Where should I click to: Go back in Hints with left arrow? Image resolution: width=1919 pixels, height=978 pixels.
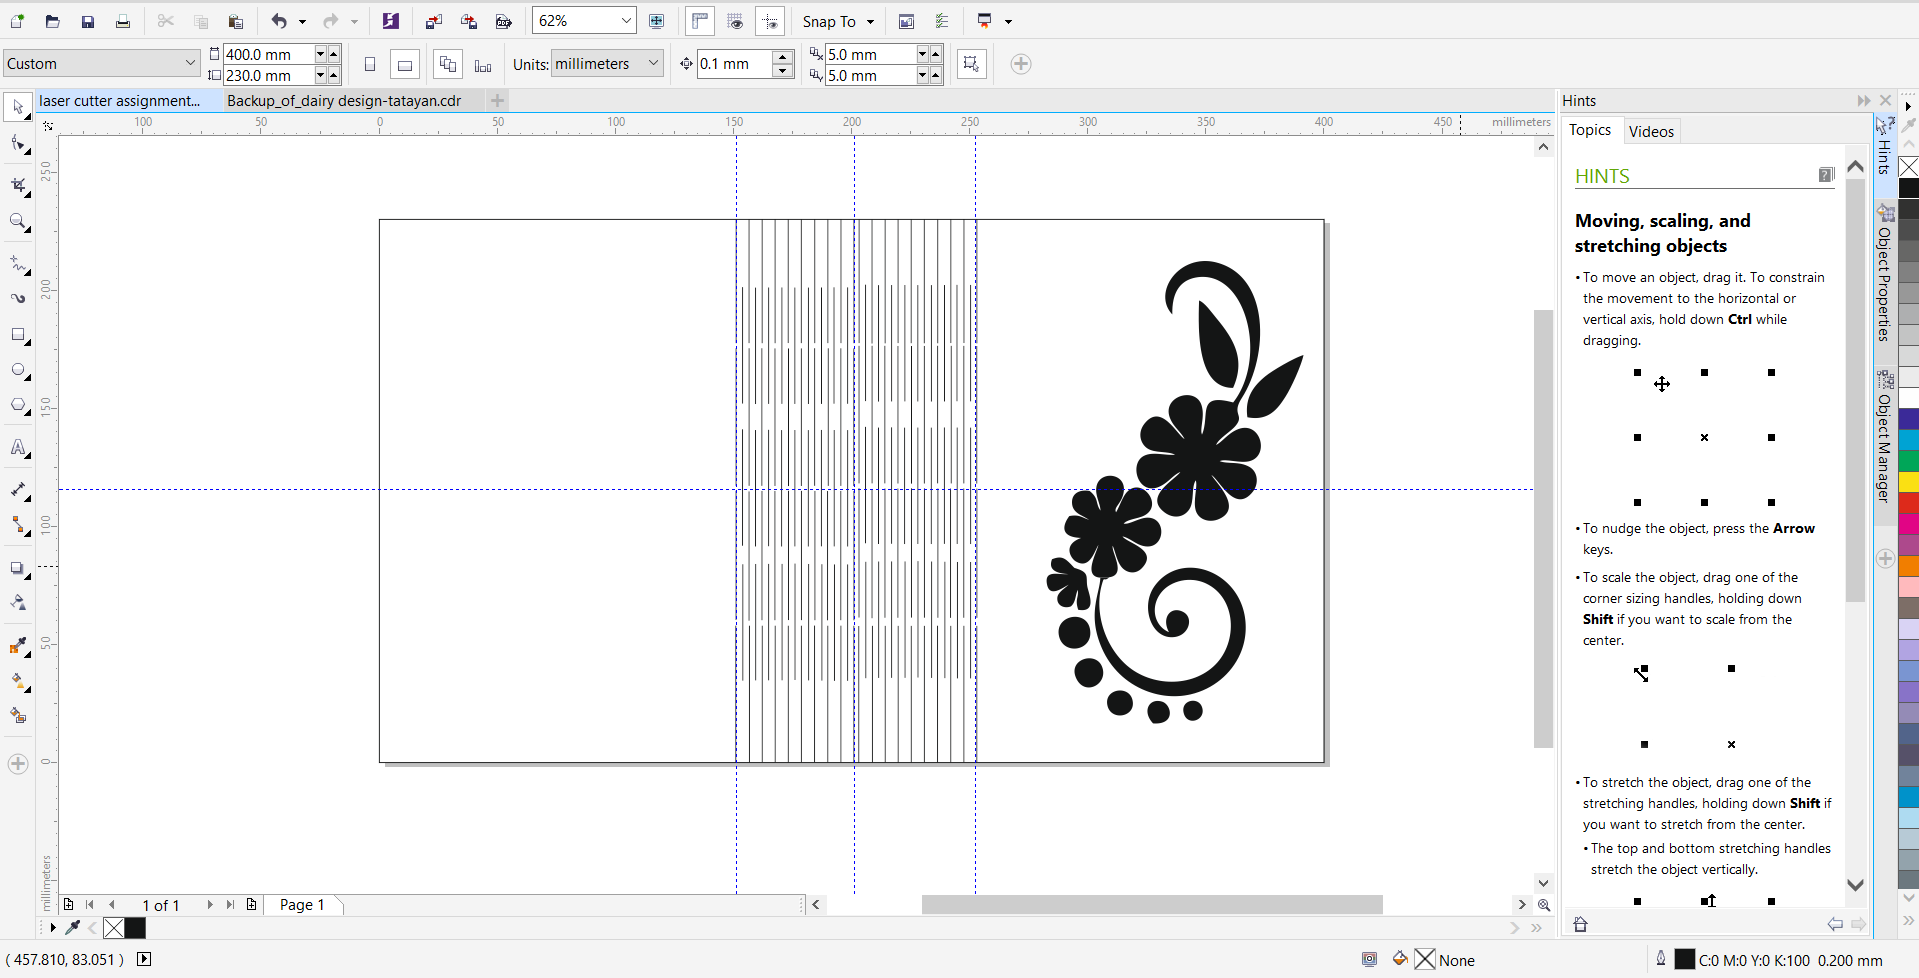pos(1835,924)
